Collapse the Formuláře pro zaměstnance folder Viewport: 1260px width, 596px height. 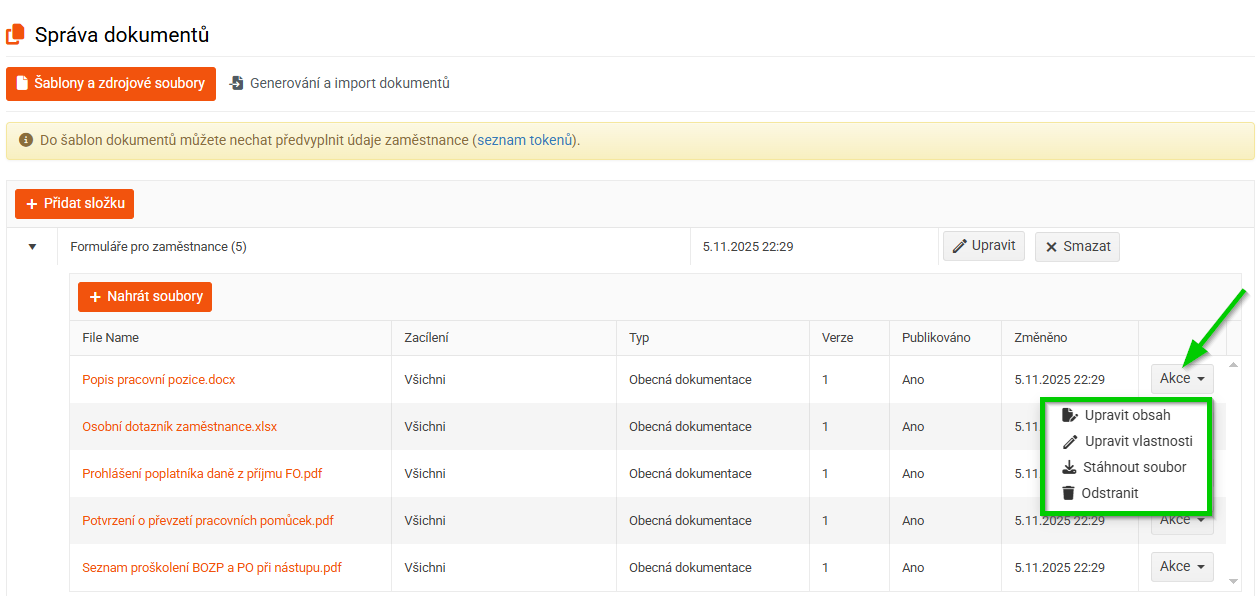(32, 246)
